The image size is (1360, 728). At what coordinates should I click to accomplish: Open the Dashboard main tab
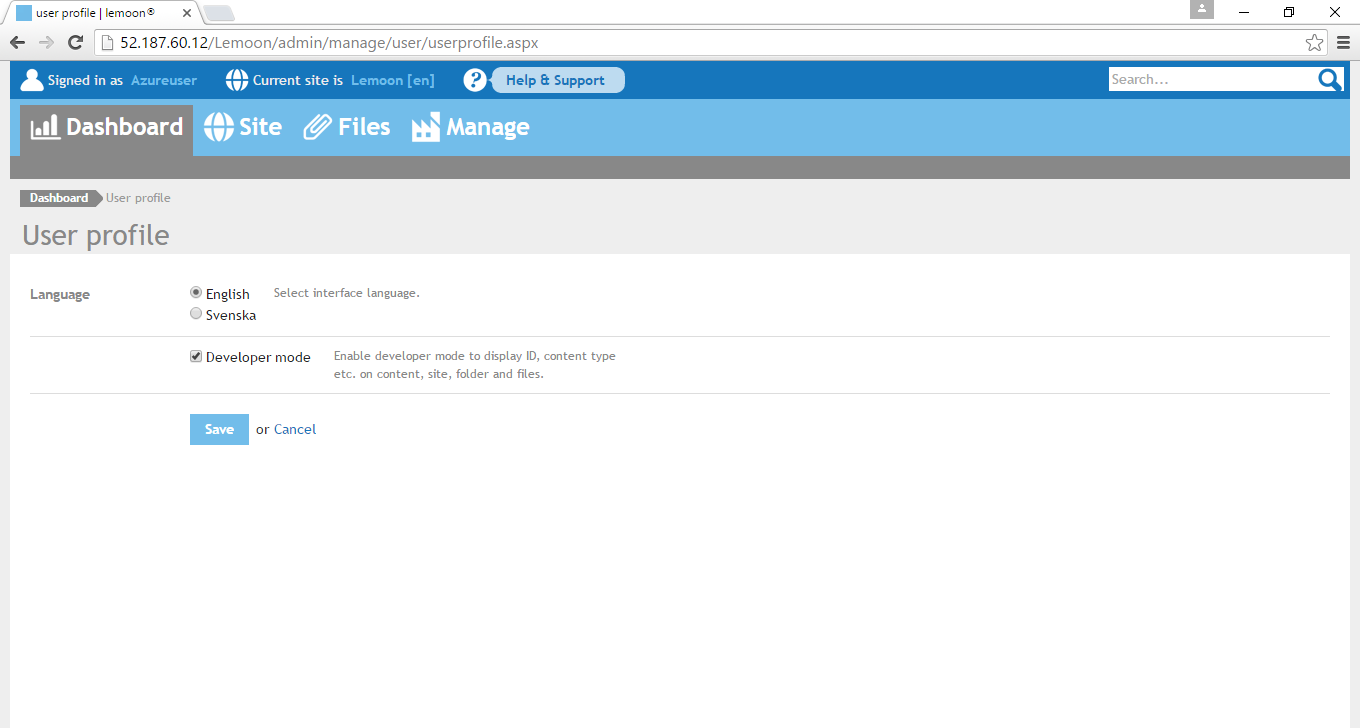coord(107,127)
